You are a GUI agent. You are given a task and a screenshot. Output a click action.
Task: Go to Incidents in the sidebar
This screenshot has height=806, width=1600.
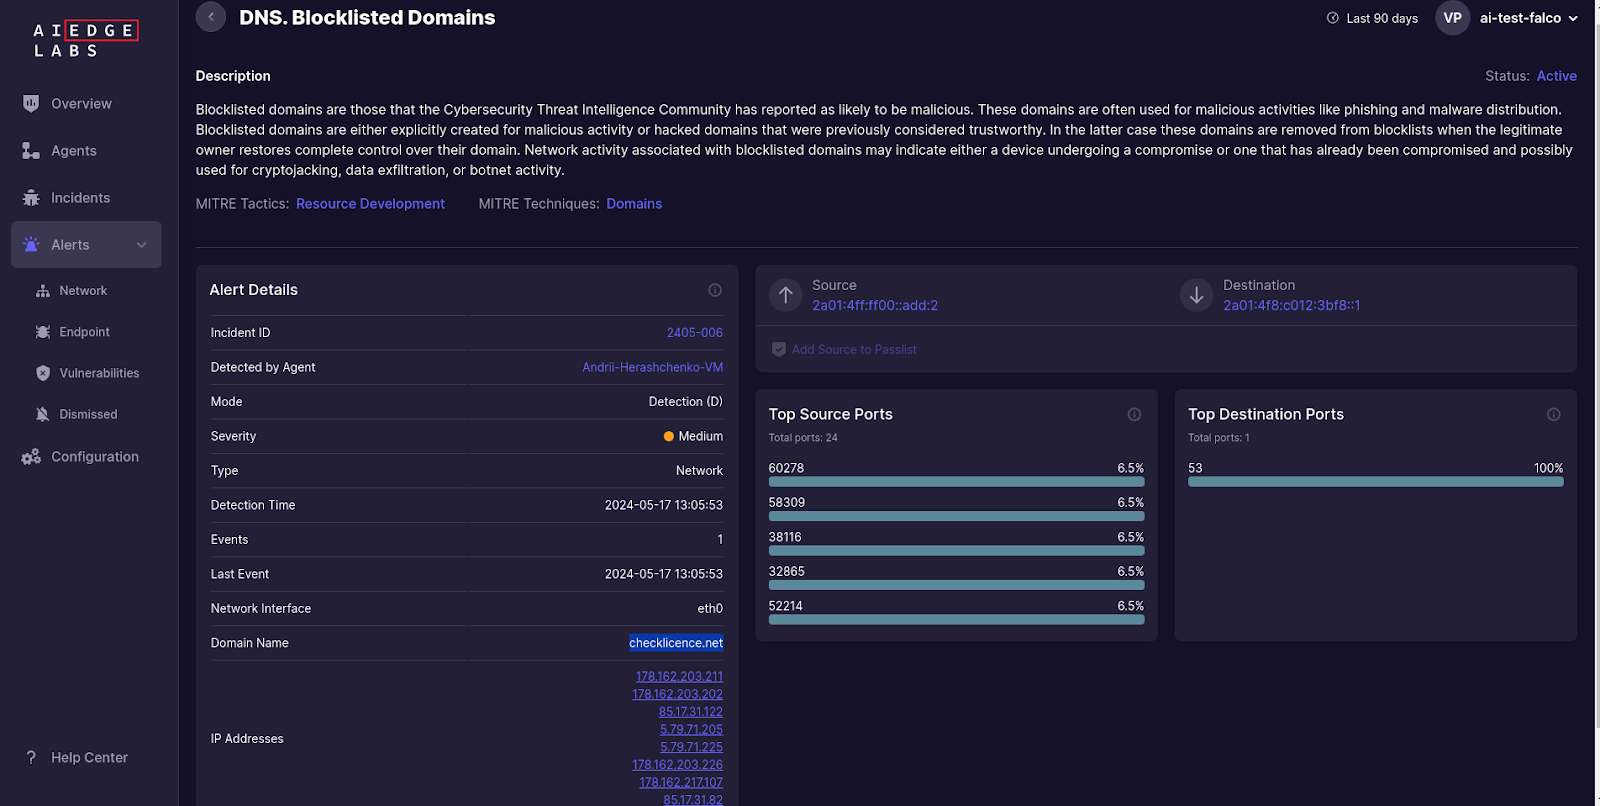click(x=80, y=198)
